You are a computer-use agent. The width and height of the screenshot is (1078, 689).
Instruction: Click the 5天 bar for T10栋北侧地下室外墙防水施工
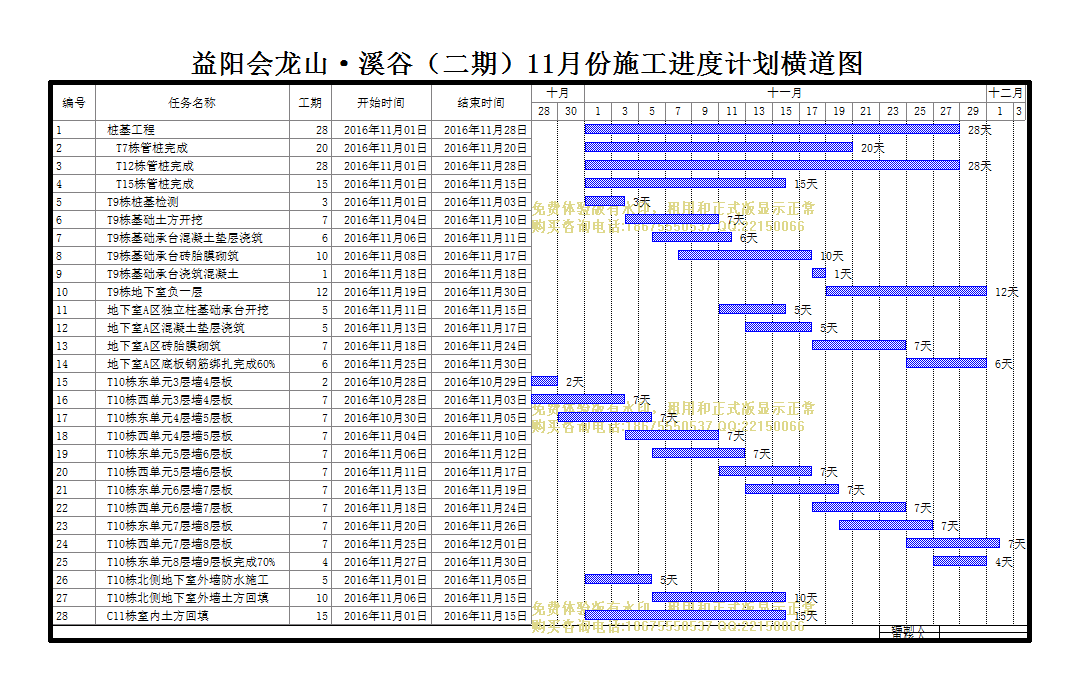coord(618,579)
